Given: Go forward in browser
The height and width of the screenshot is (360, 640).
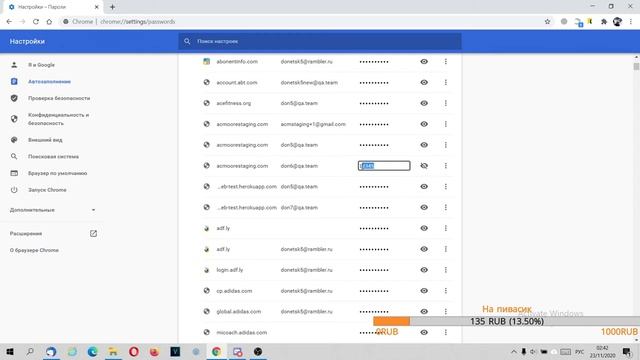Looking at the screenshot, I should pos(22,22).
